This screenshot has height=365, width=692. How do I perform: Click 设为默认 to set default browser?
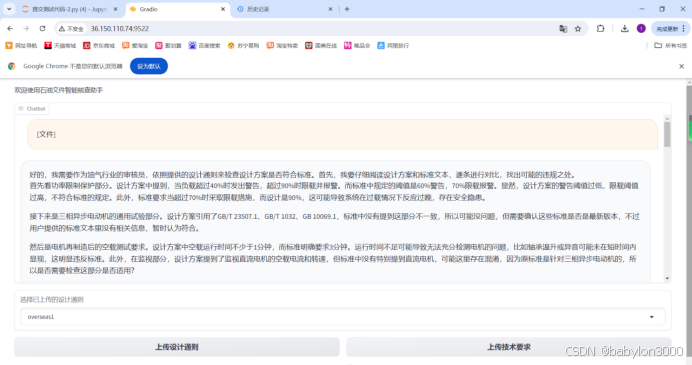click(x=149, y=66)
